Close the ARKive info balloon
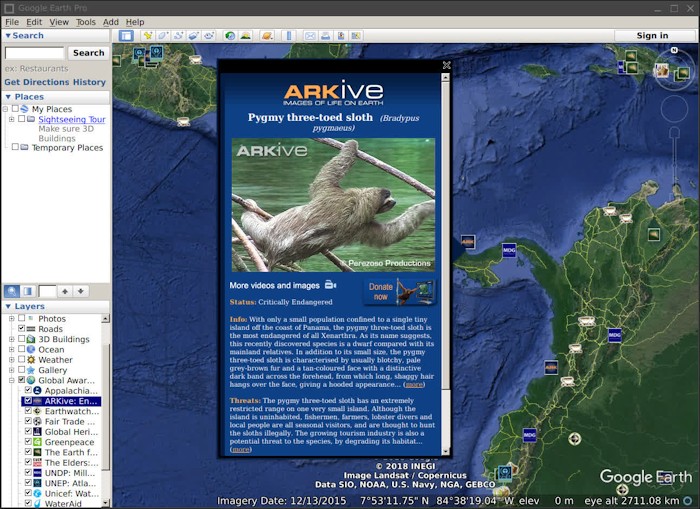The height and width of the screenshot is (509, 700). 446,65
